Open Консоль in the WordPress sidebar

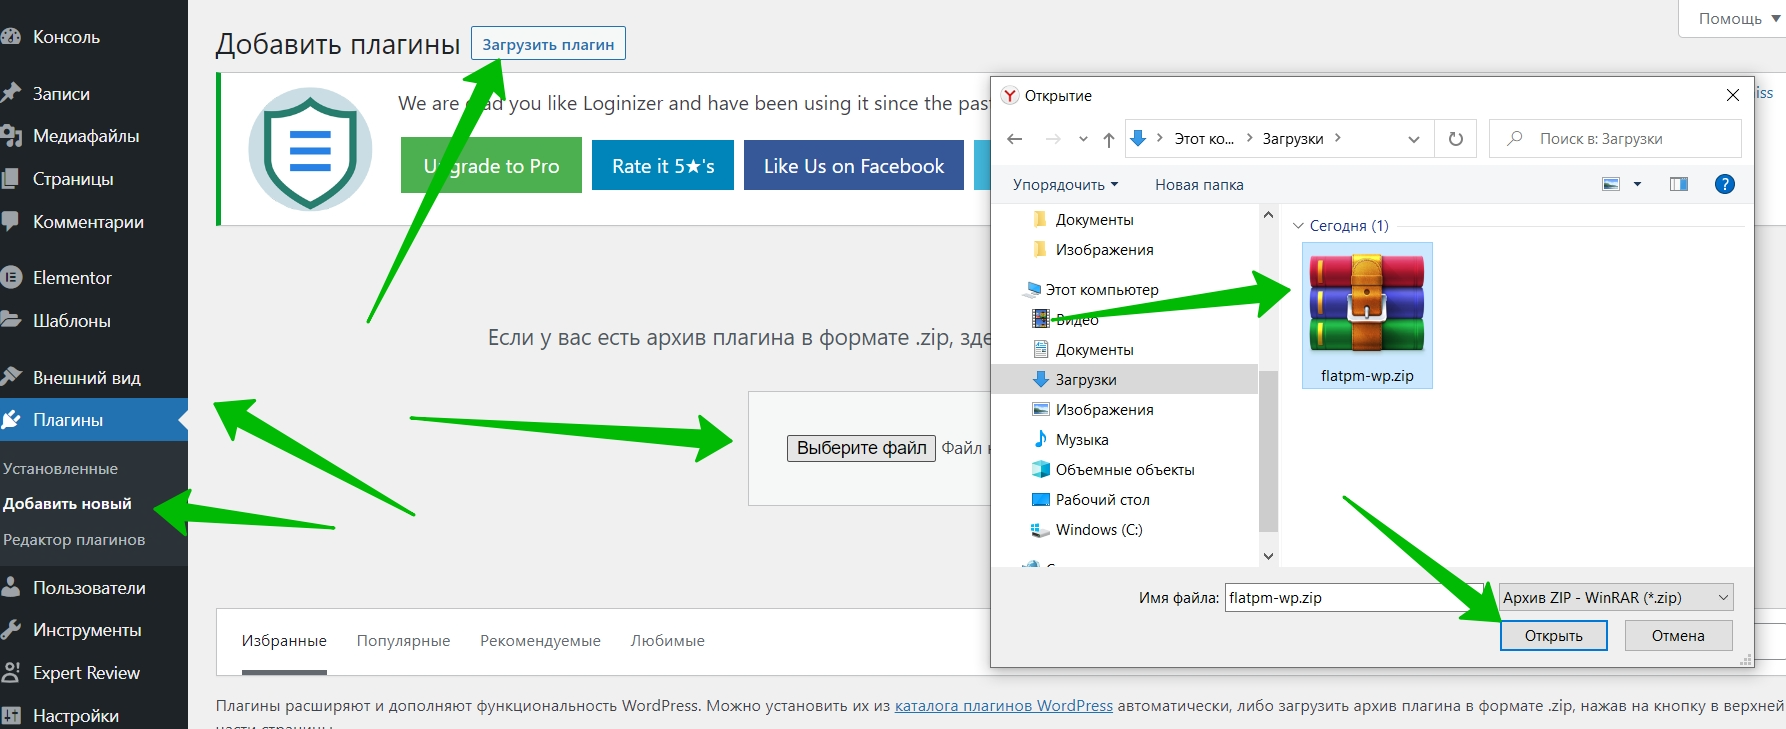tap(66, 37)
